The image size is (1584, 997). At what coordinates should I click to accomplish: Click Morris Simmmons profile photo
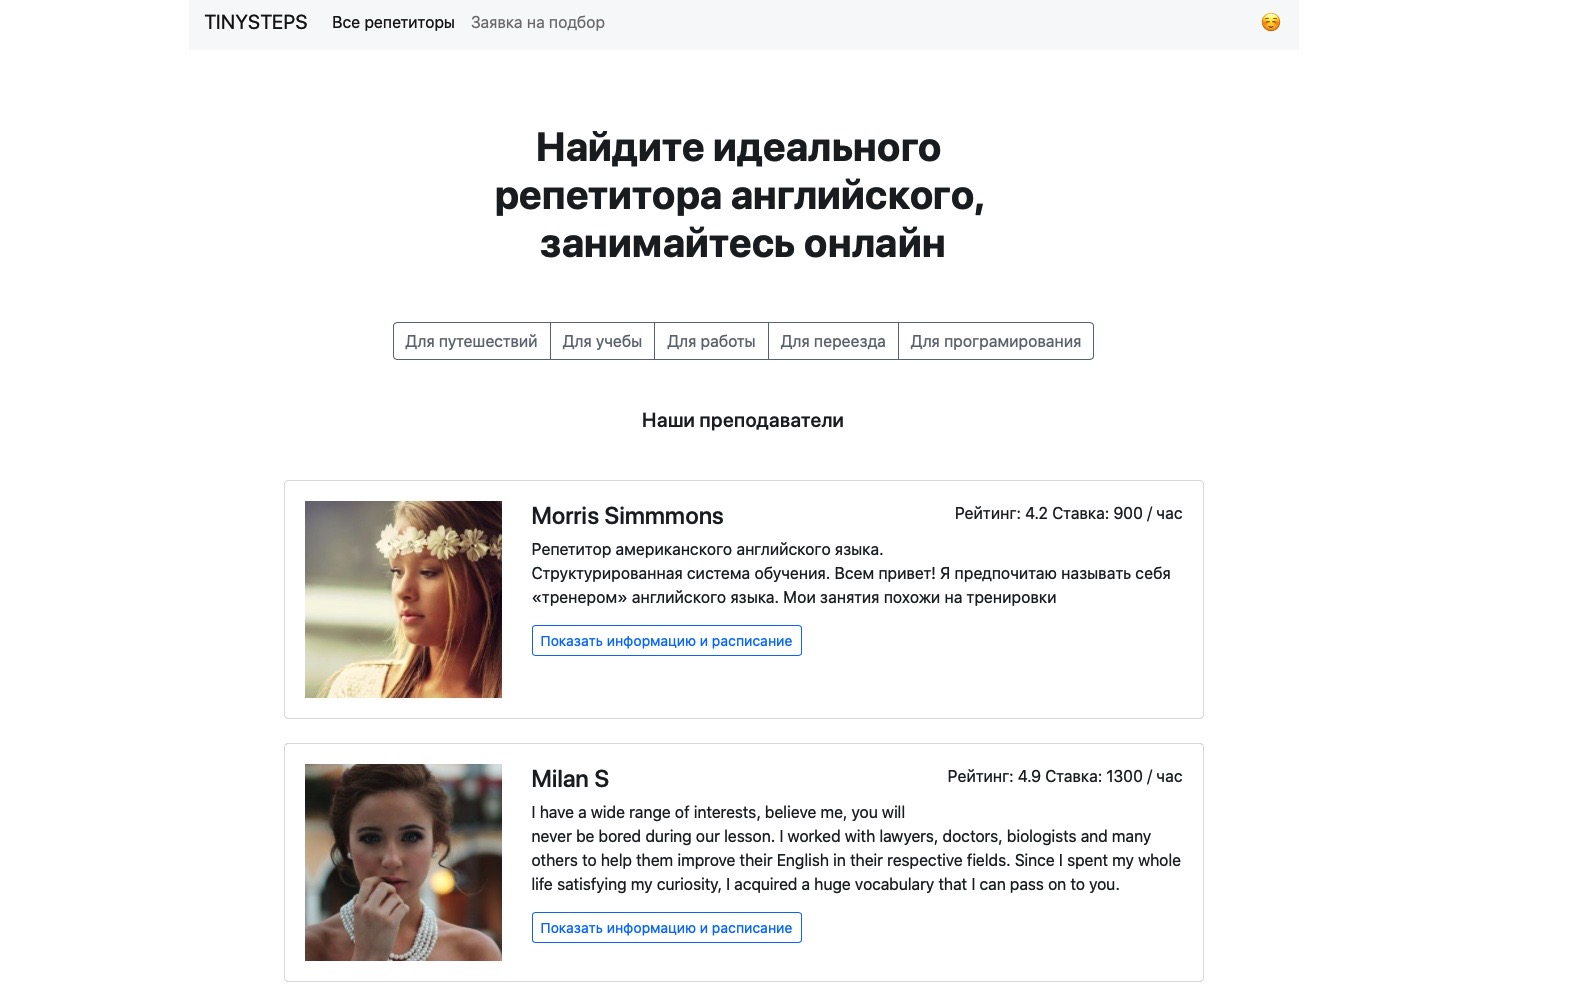click(x=403, y=599)
